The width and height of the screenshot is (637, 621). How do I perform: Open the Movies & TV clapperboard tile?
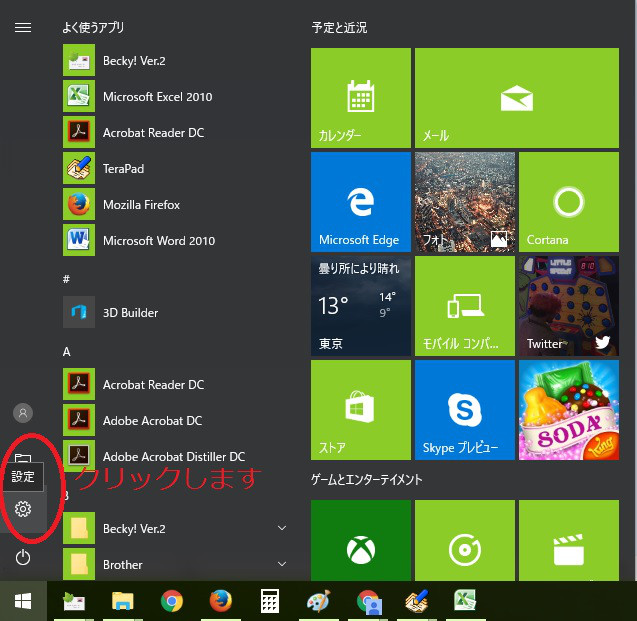pos(569,540)
